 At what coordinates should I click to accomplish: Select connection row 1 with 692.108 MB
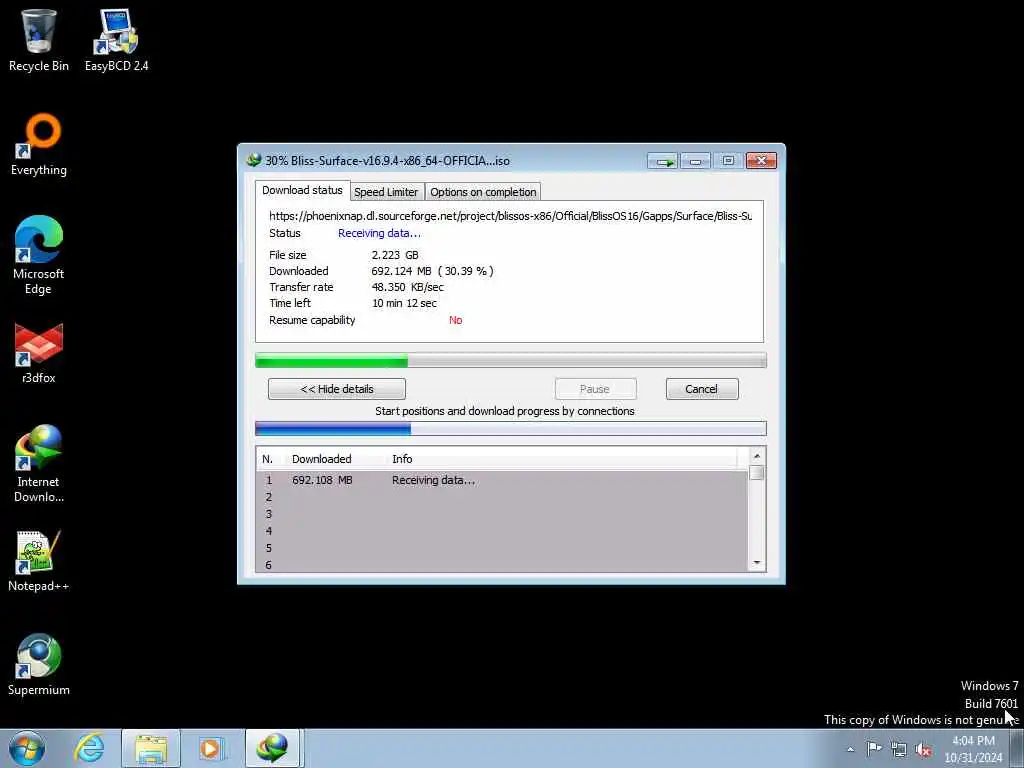502,480
